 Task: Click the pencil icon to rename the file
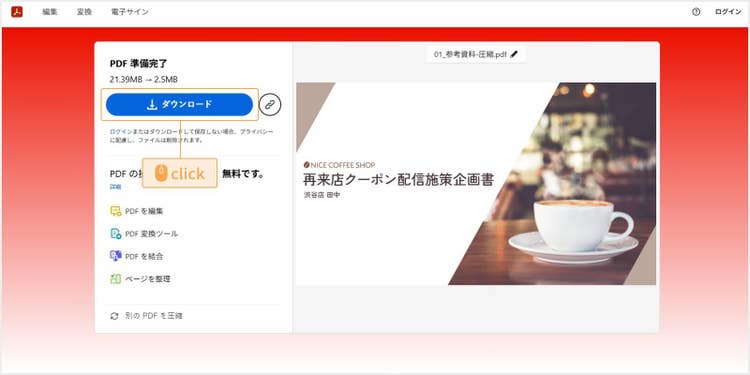click(x=514, y=55)
